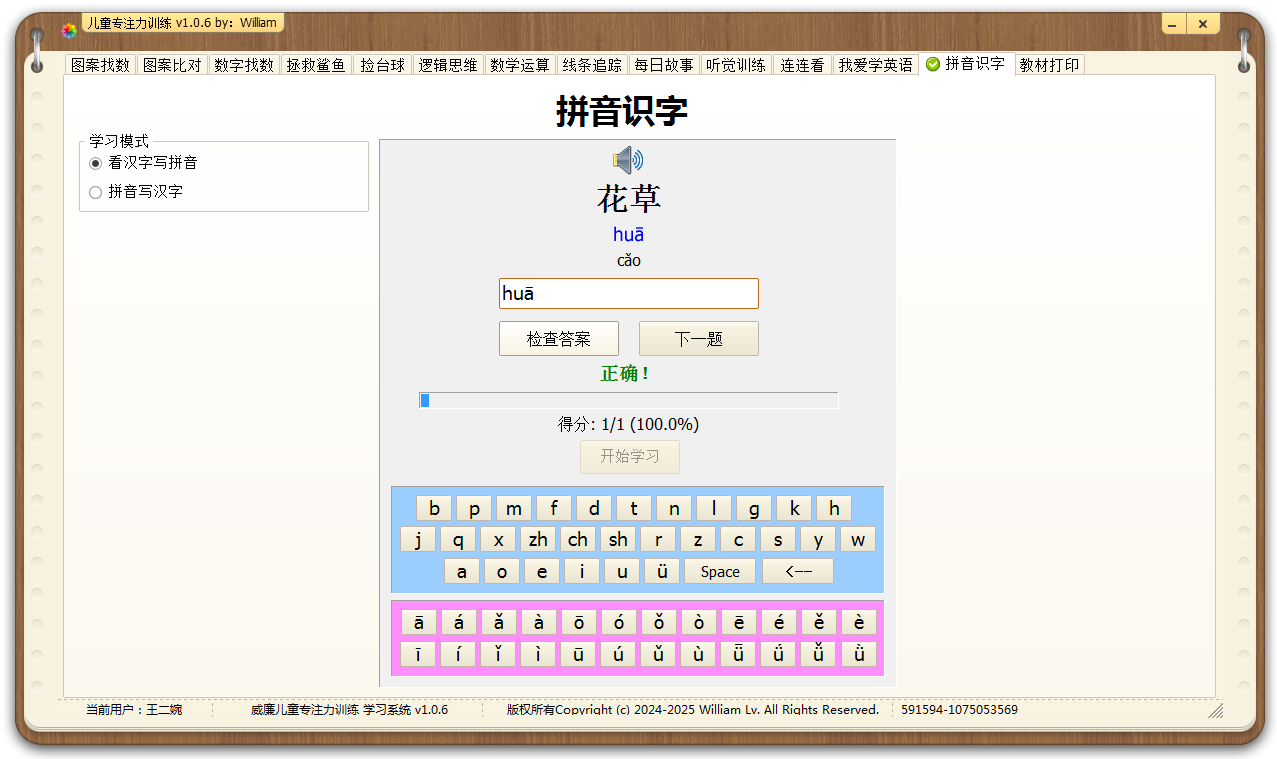Click the copyright notice in status bar

tap(692, 710)
